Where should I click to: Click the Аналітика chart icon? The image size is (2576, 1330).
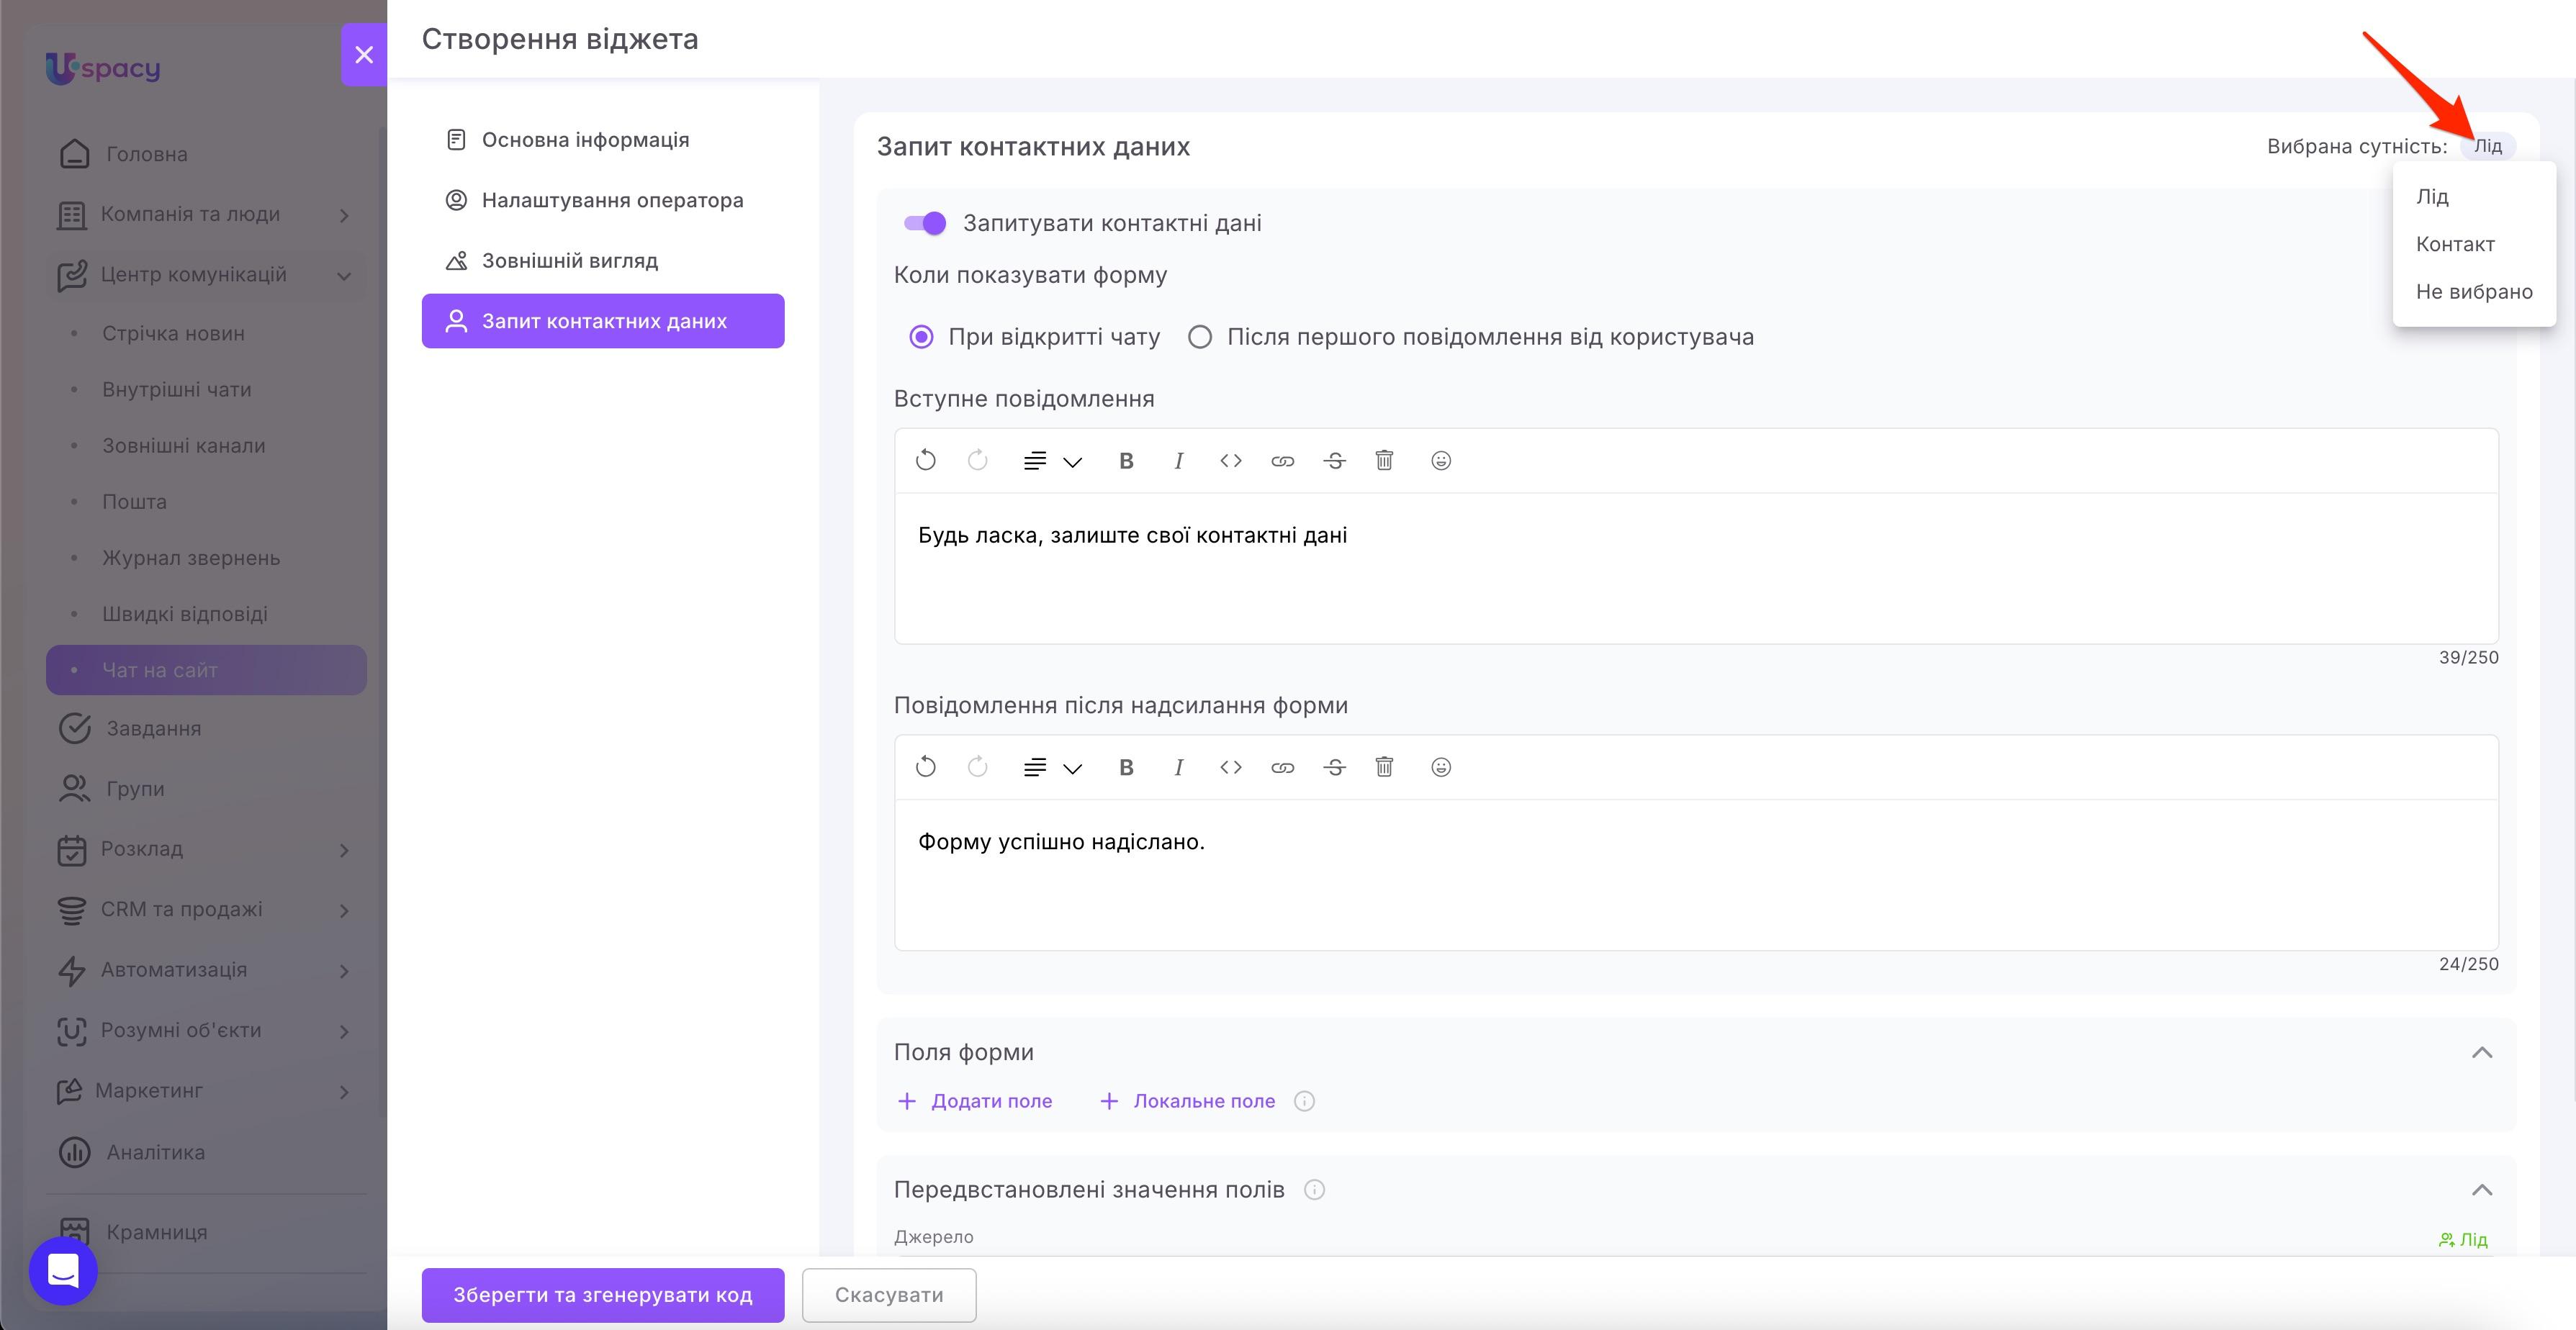pos(75,1152)
